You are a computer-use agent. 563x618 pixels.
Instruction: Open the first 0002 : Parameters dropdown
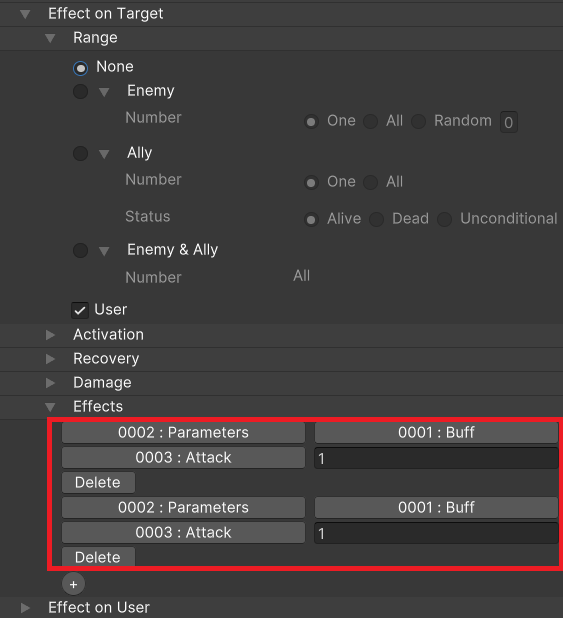[x=183, y=432]
